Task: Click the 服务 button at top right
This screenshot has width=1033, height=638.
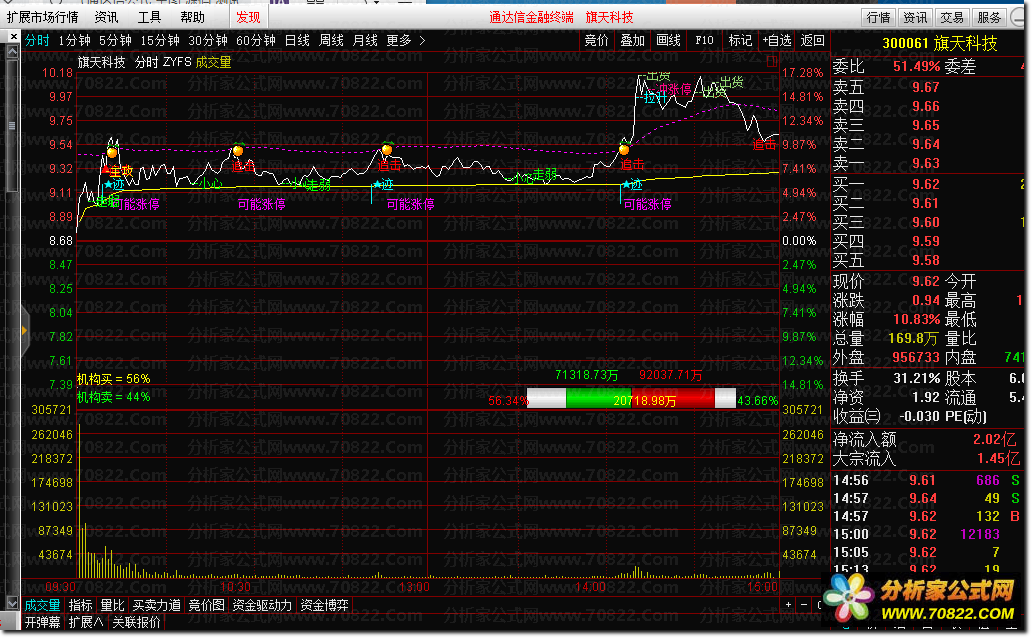Action: 989,18
